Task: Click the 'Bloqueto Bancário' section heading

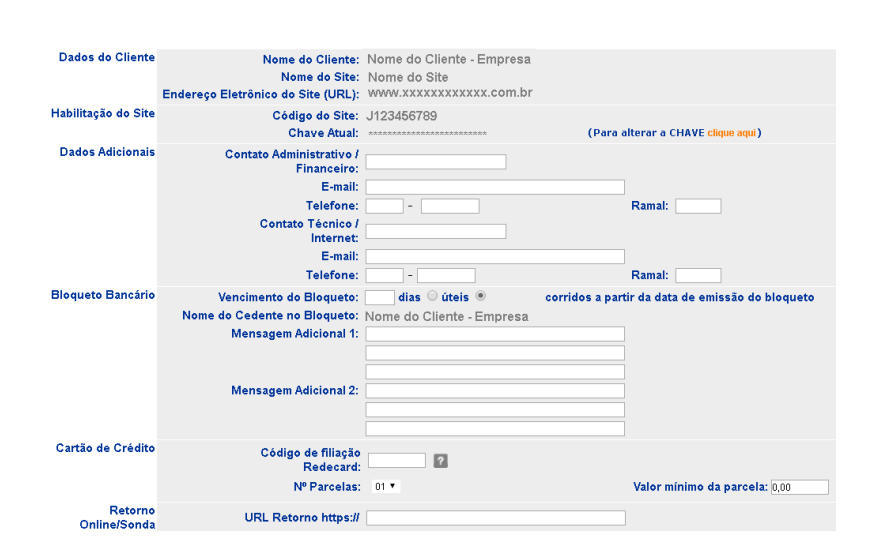Action: pos(103,295)
